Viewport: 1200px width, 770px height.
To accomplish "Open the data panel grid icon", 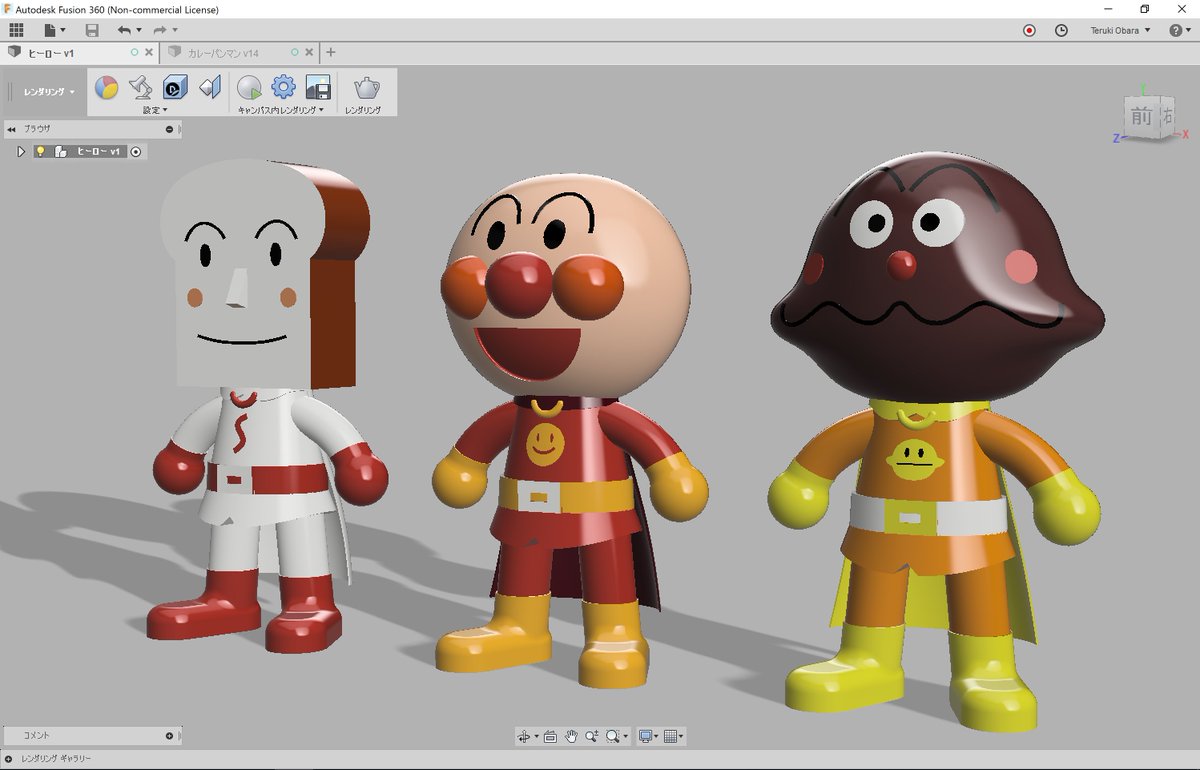I will pos(16,30).
